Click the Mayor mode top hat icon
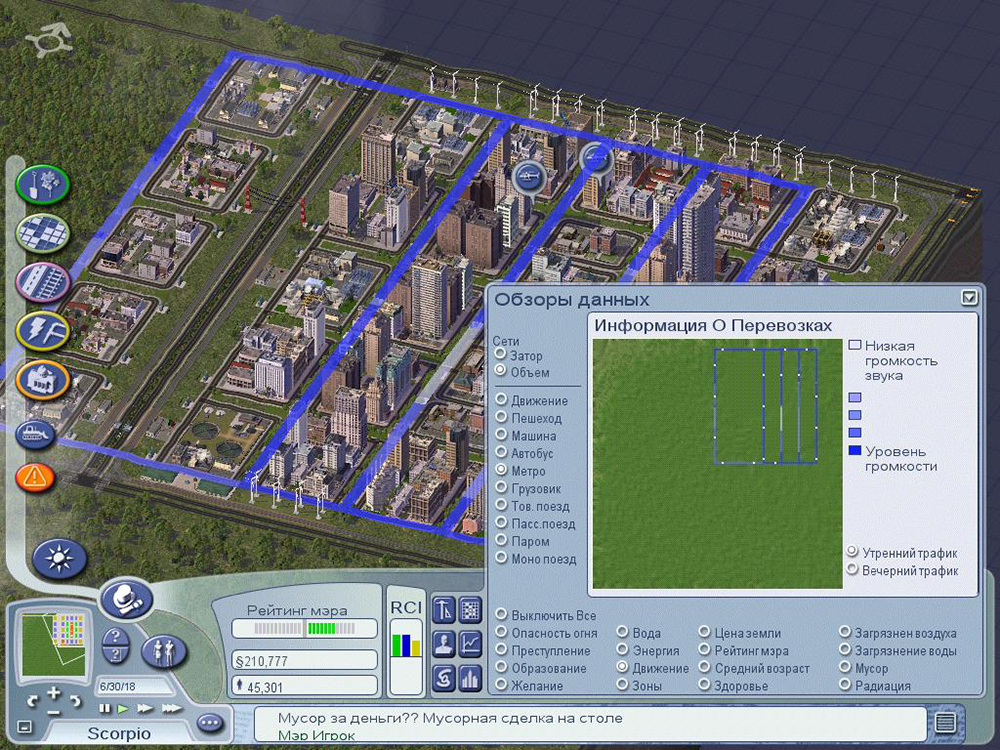The image size is (1000, 750). tap(124, 600)
